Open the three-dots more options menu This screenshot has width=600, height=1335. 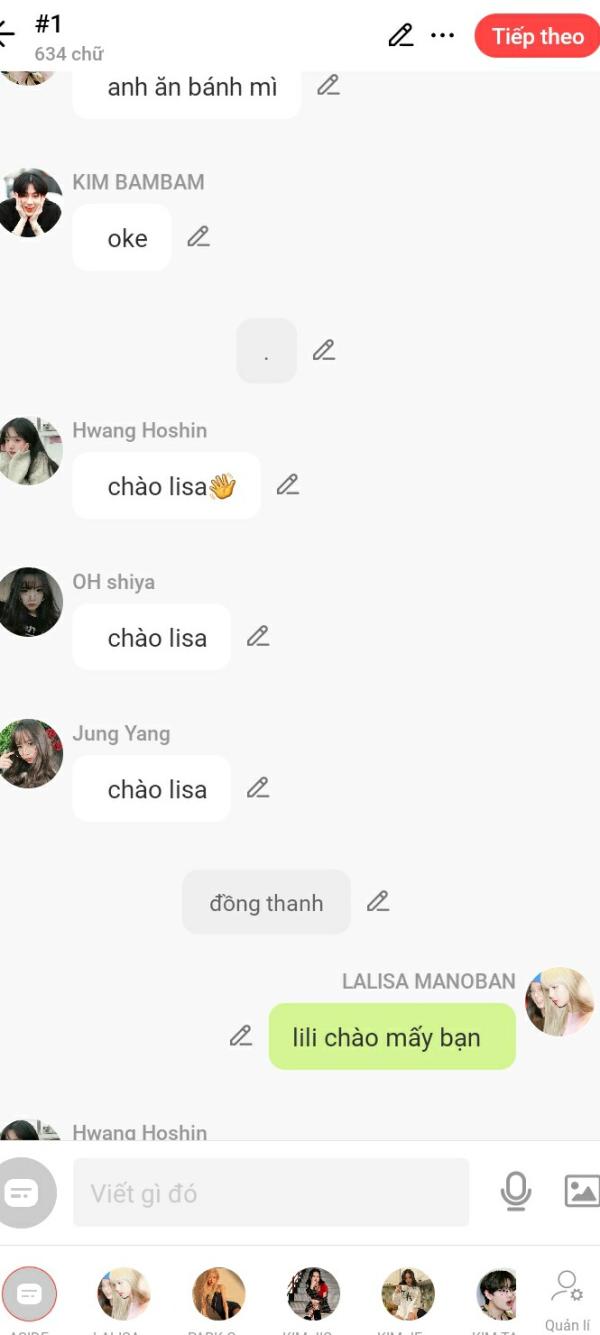[442, 36]
